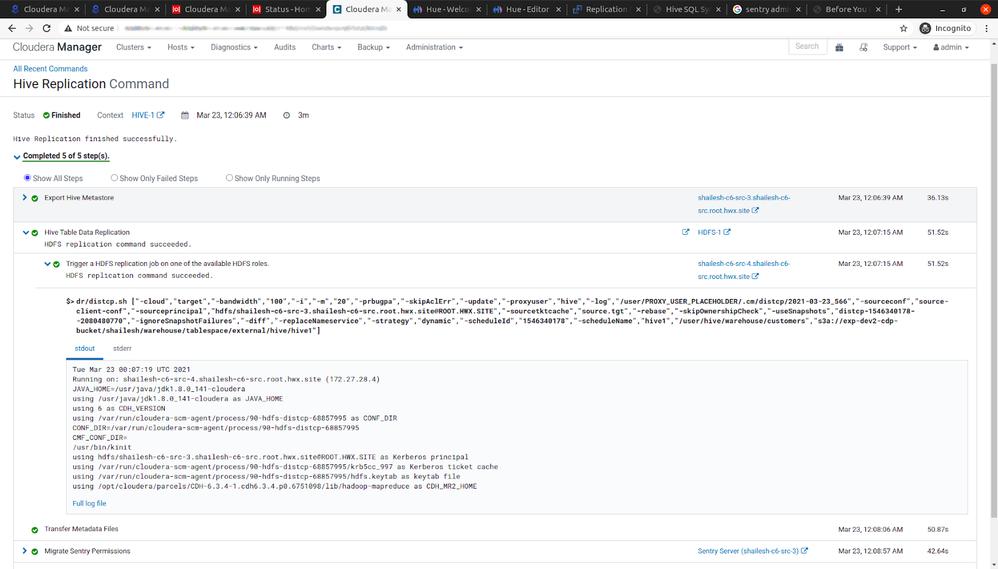Click the external link icon right of HDFS-1
This screenshot has width=998, height=569.
(727, 232)
